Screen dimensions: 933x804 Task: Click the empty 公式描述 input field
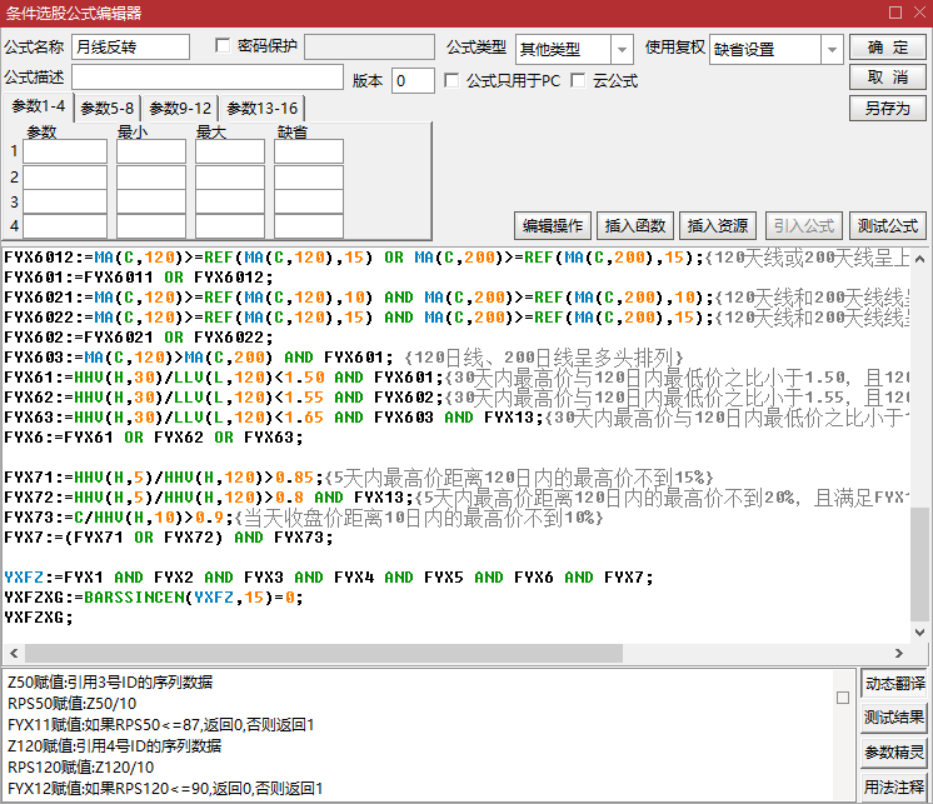(x=207, y=77)
